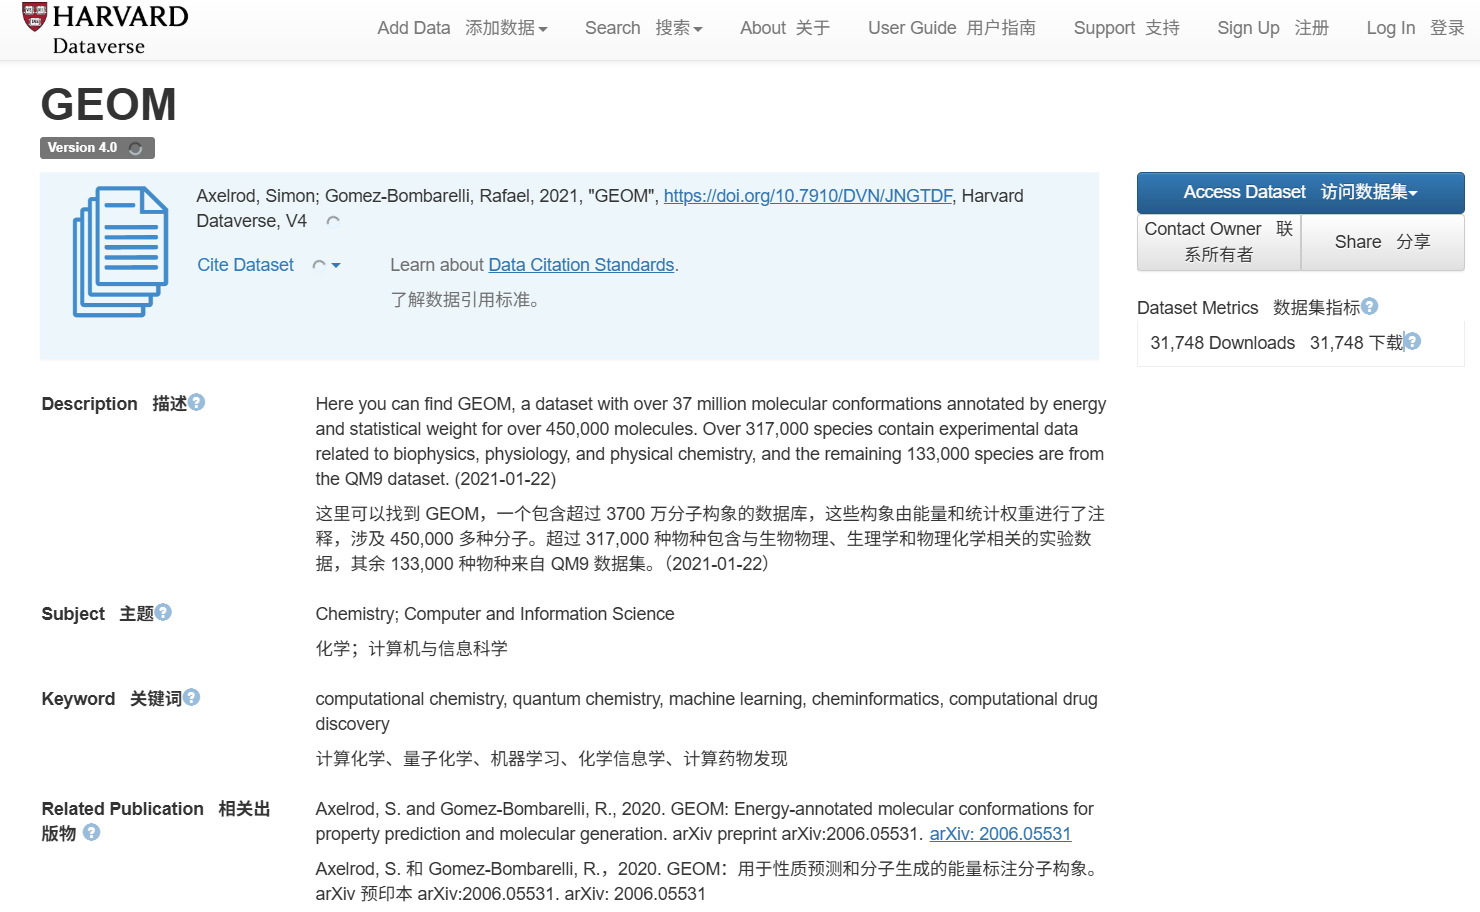1480x912 pixels.
Task: Click the Subject label
Action: tap(73, 614)
